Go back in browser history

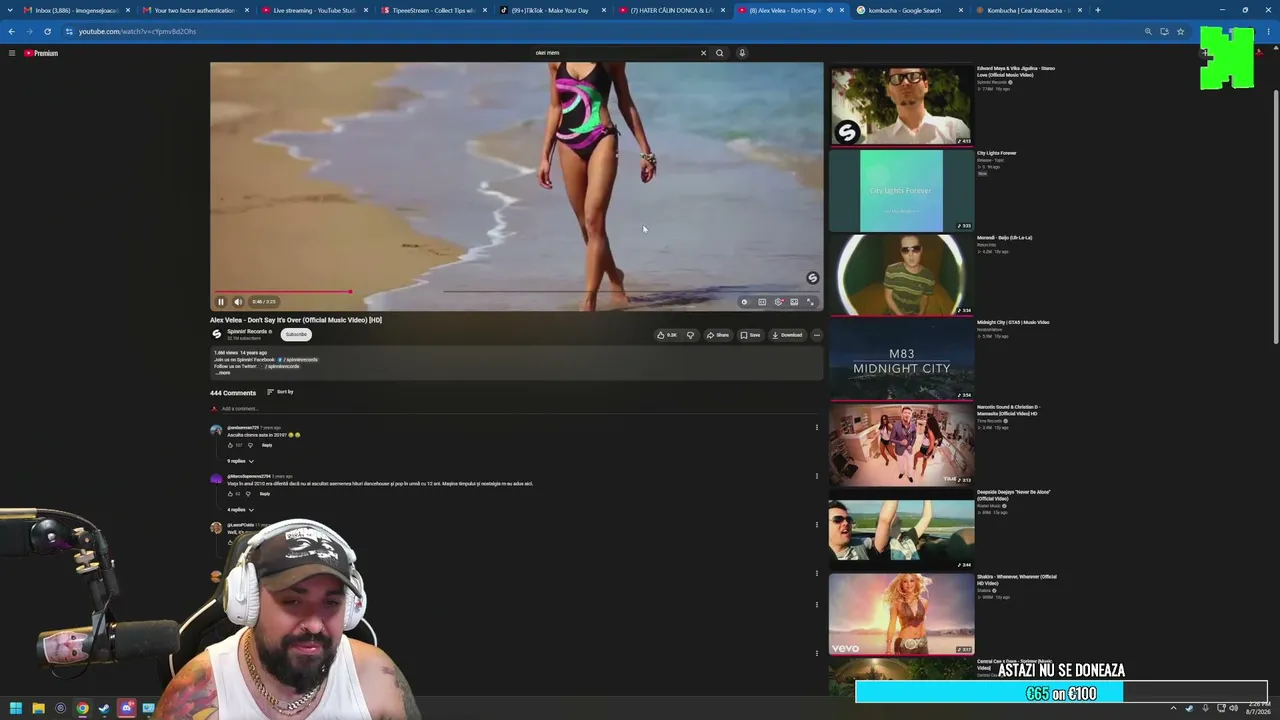(12, 31)
